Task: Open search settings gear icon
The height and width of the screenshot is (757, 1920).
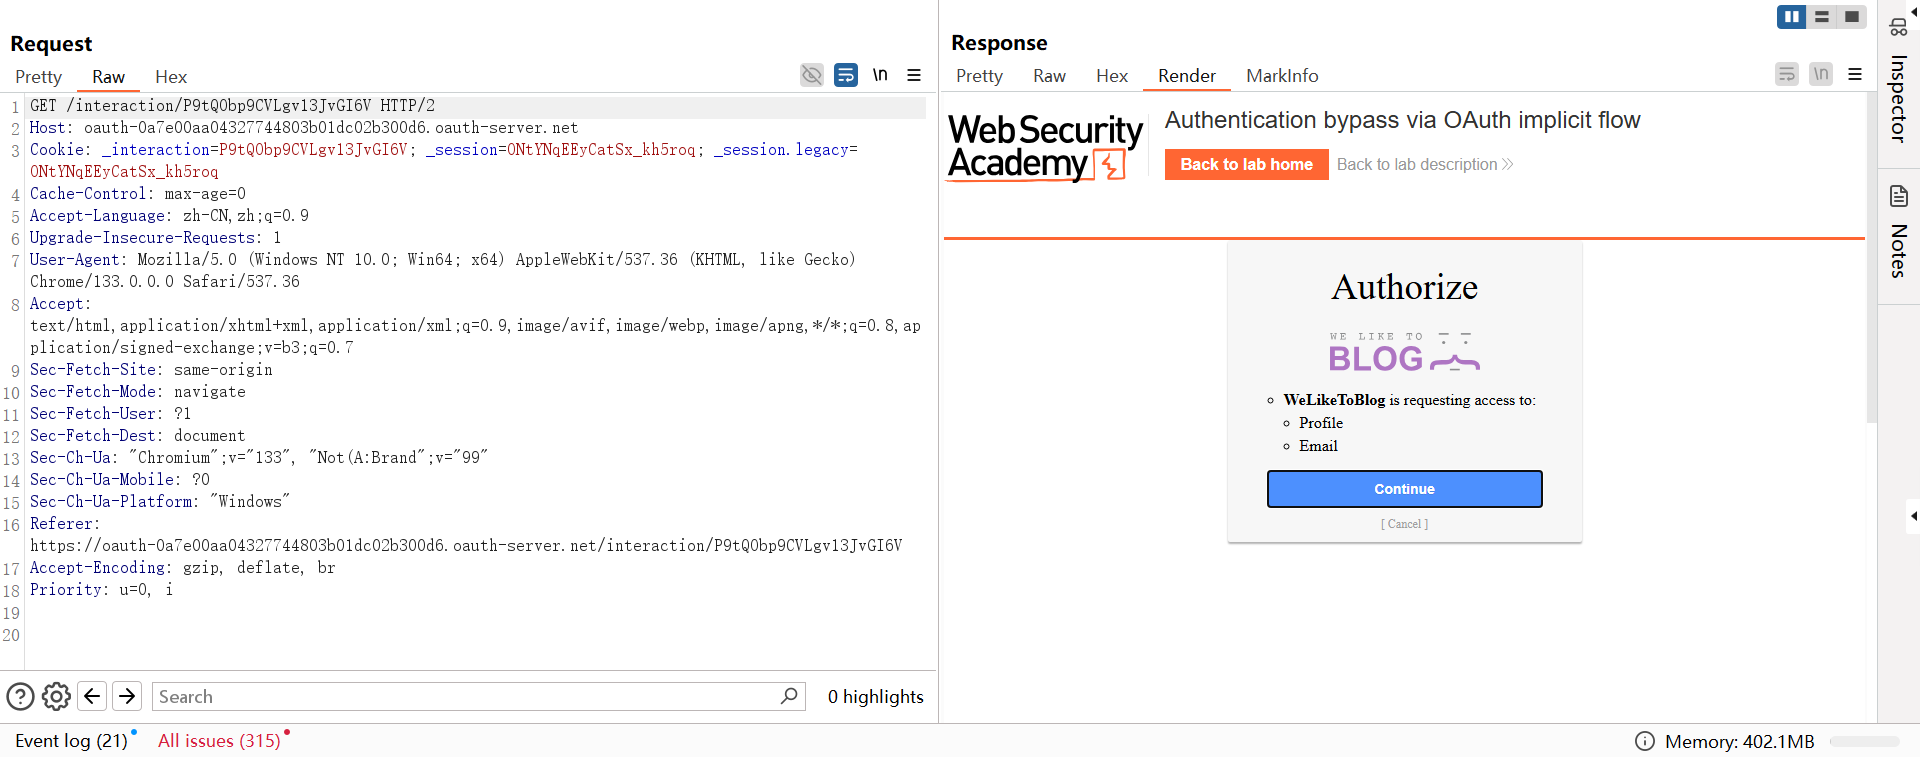Action: [x=56, y=696]
